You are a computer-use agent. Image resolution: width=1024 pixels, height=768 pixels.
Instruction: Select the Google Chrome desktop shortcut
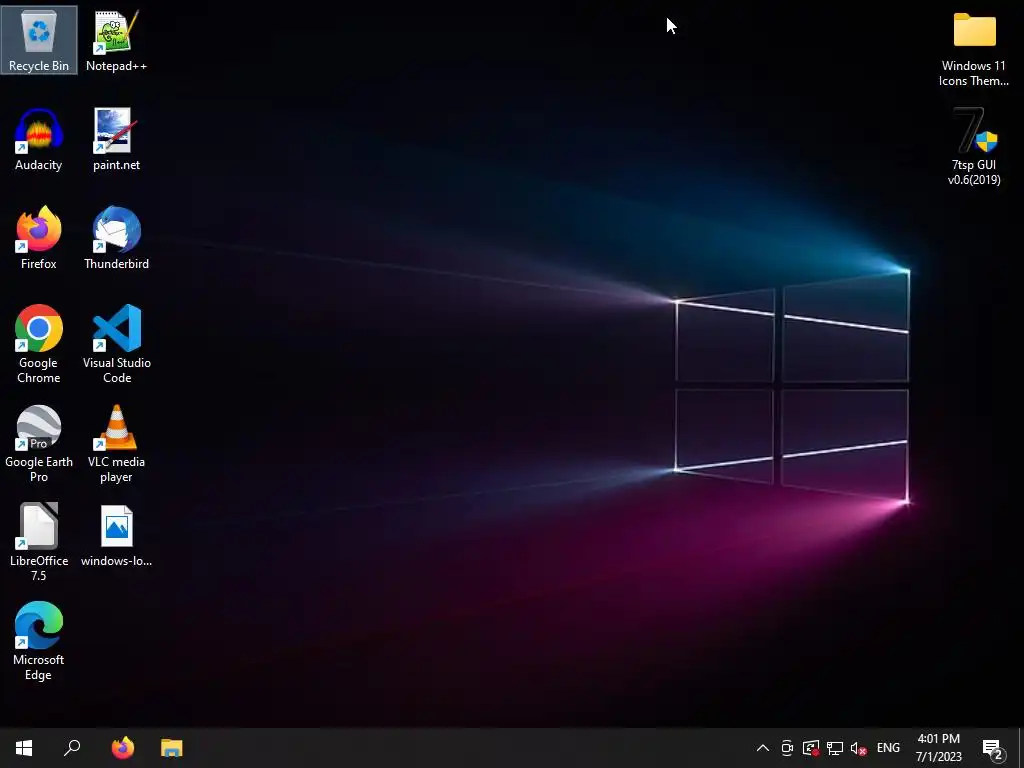pyautogui.click(x=39, y=344)
